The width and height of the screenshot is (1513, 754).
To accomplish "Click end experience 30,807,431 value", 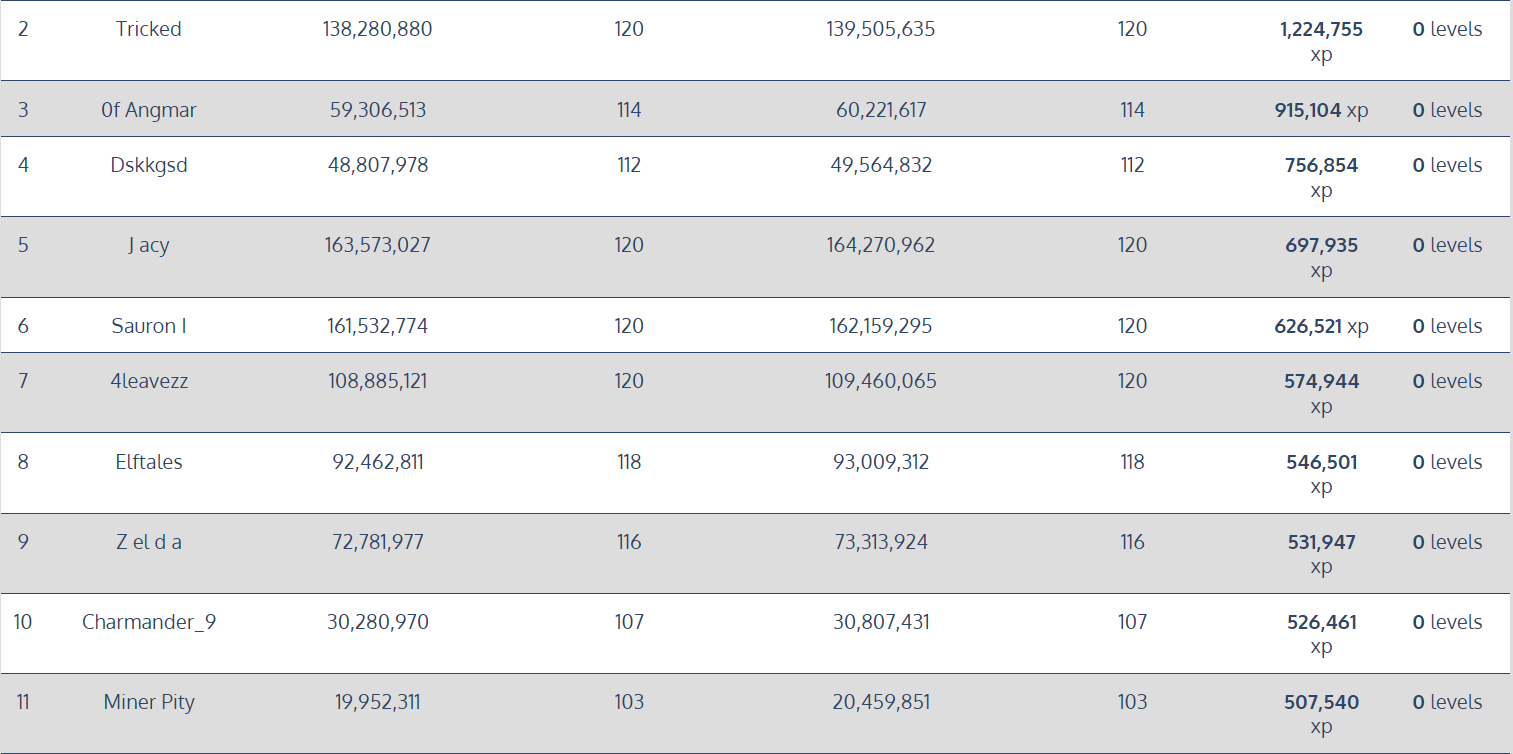I will tap(881, 622).
